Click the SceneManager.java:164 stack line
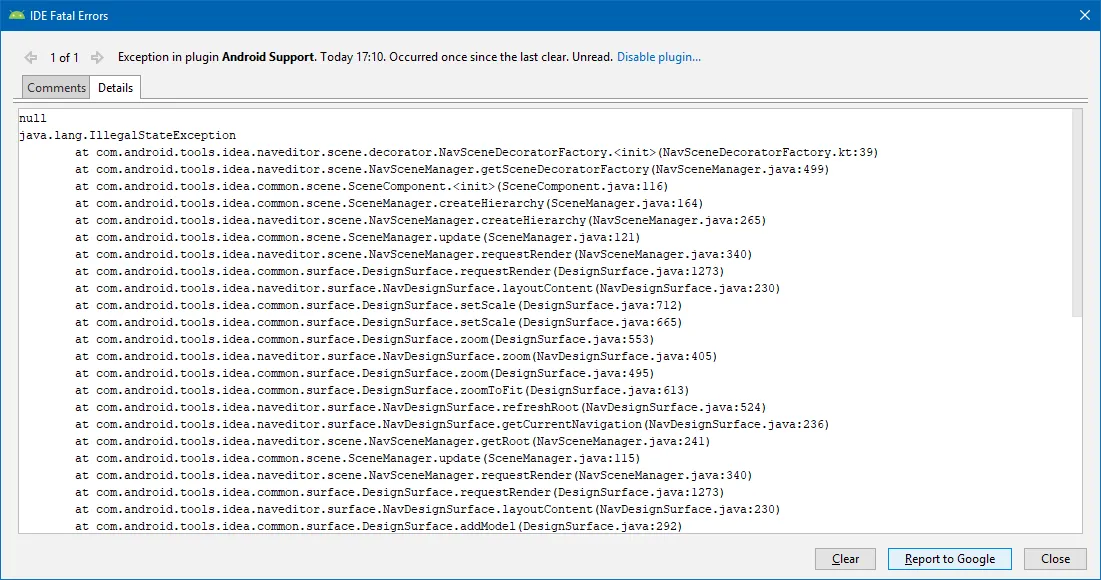 pos(389,203)
